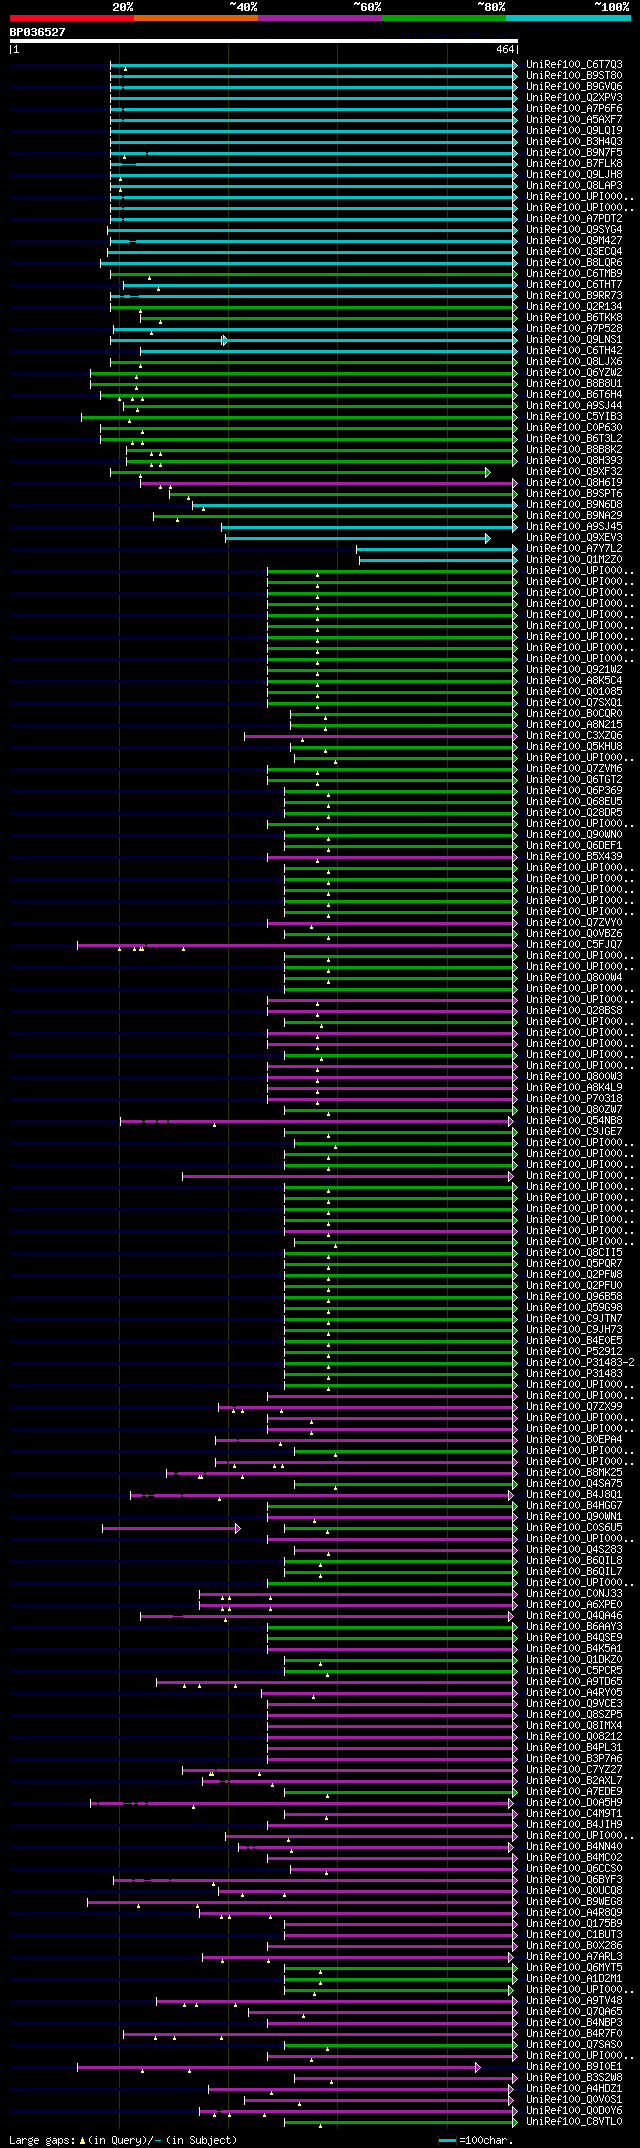640x2148 pixels.
Task: Click hit label UniRef100_Q1DKZ0
Action: coord(574,1660)
